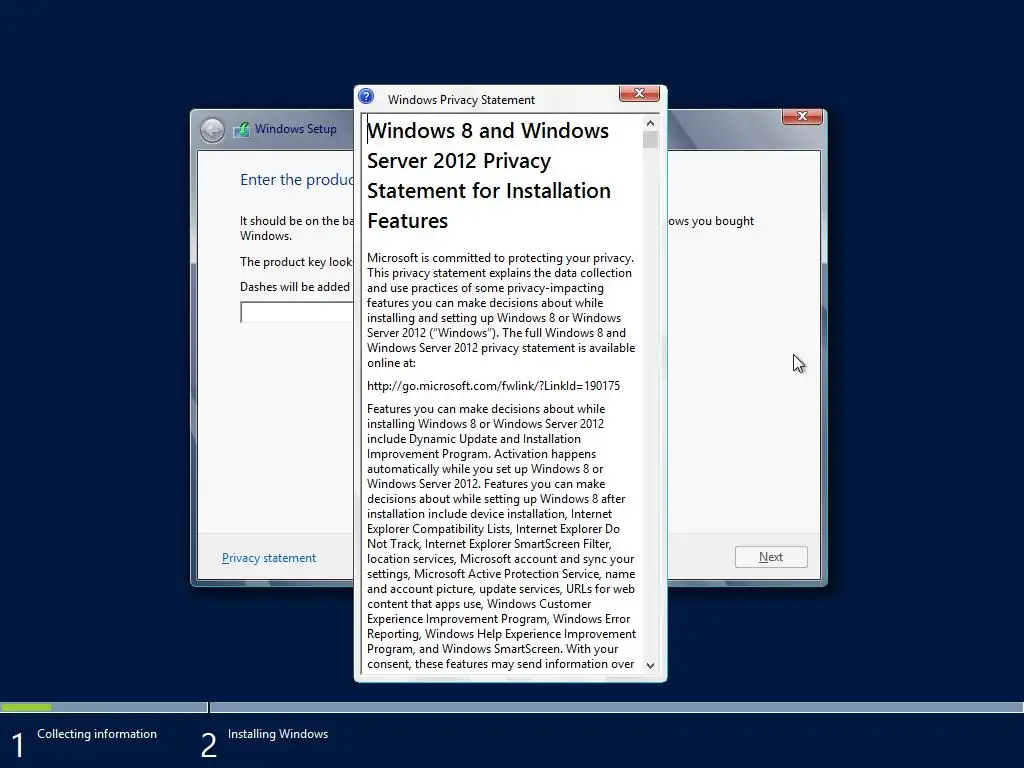Click the Windows Setup disc icon
Viewport: 1024px width, 768px height.
coord(242,129)
